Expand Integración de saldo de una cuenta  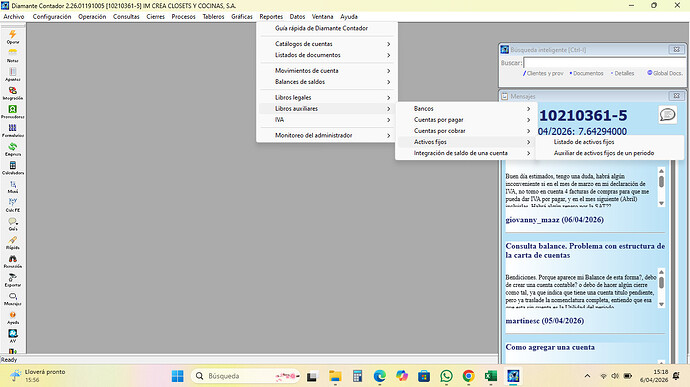465,153
